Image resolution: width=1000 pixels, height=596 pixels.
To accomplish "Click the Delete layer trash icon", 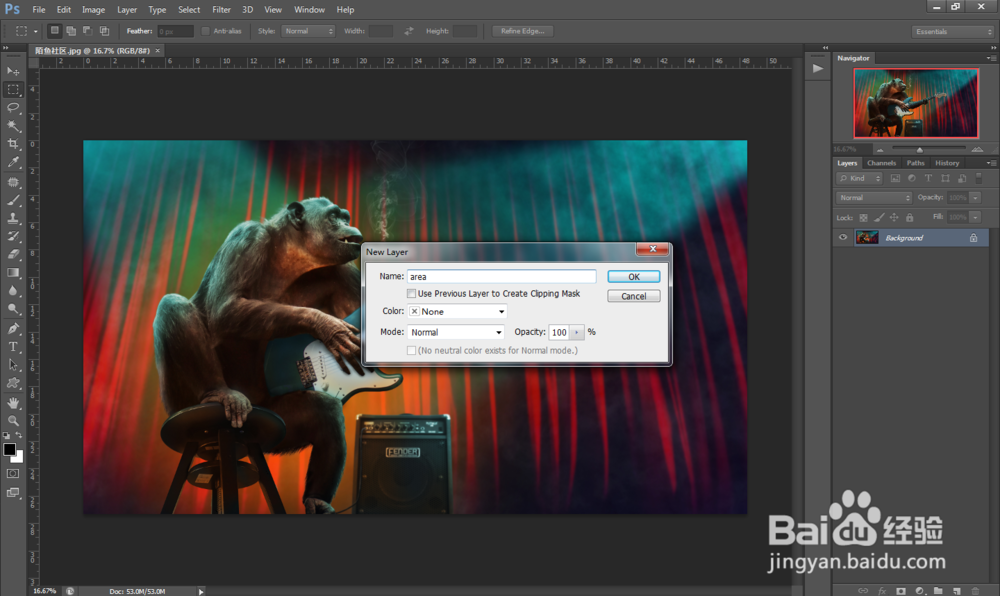I will tap(975, 591).
